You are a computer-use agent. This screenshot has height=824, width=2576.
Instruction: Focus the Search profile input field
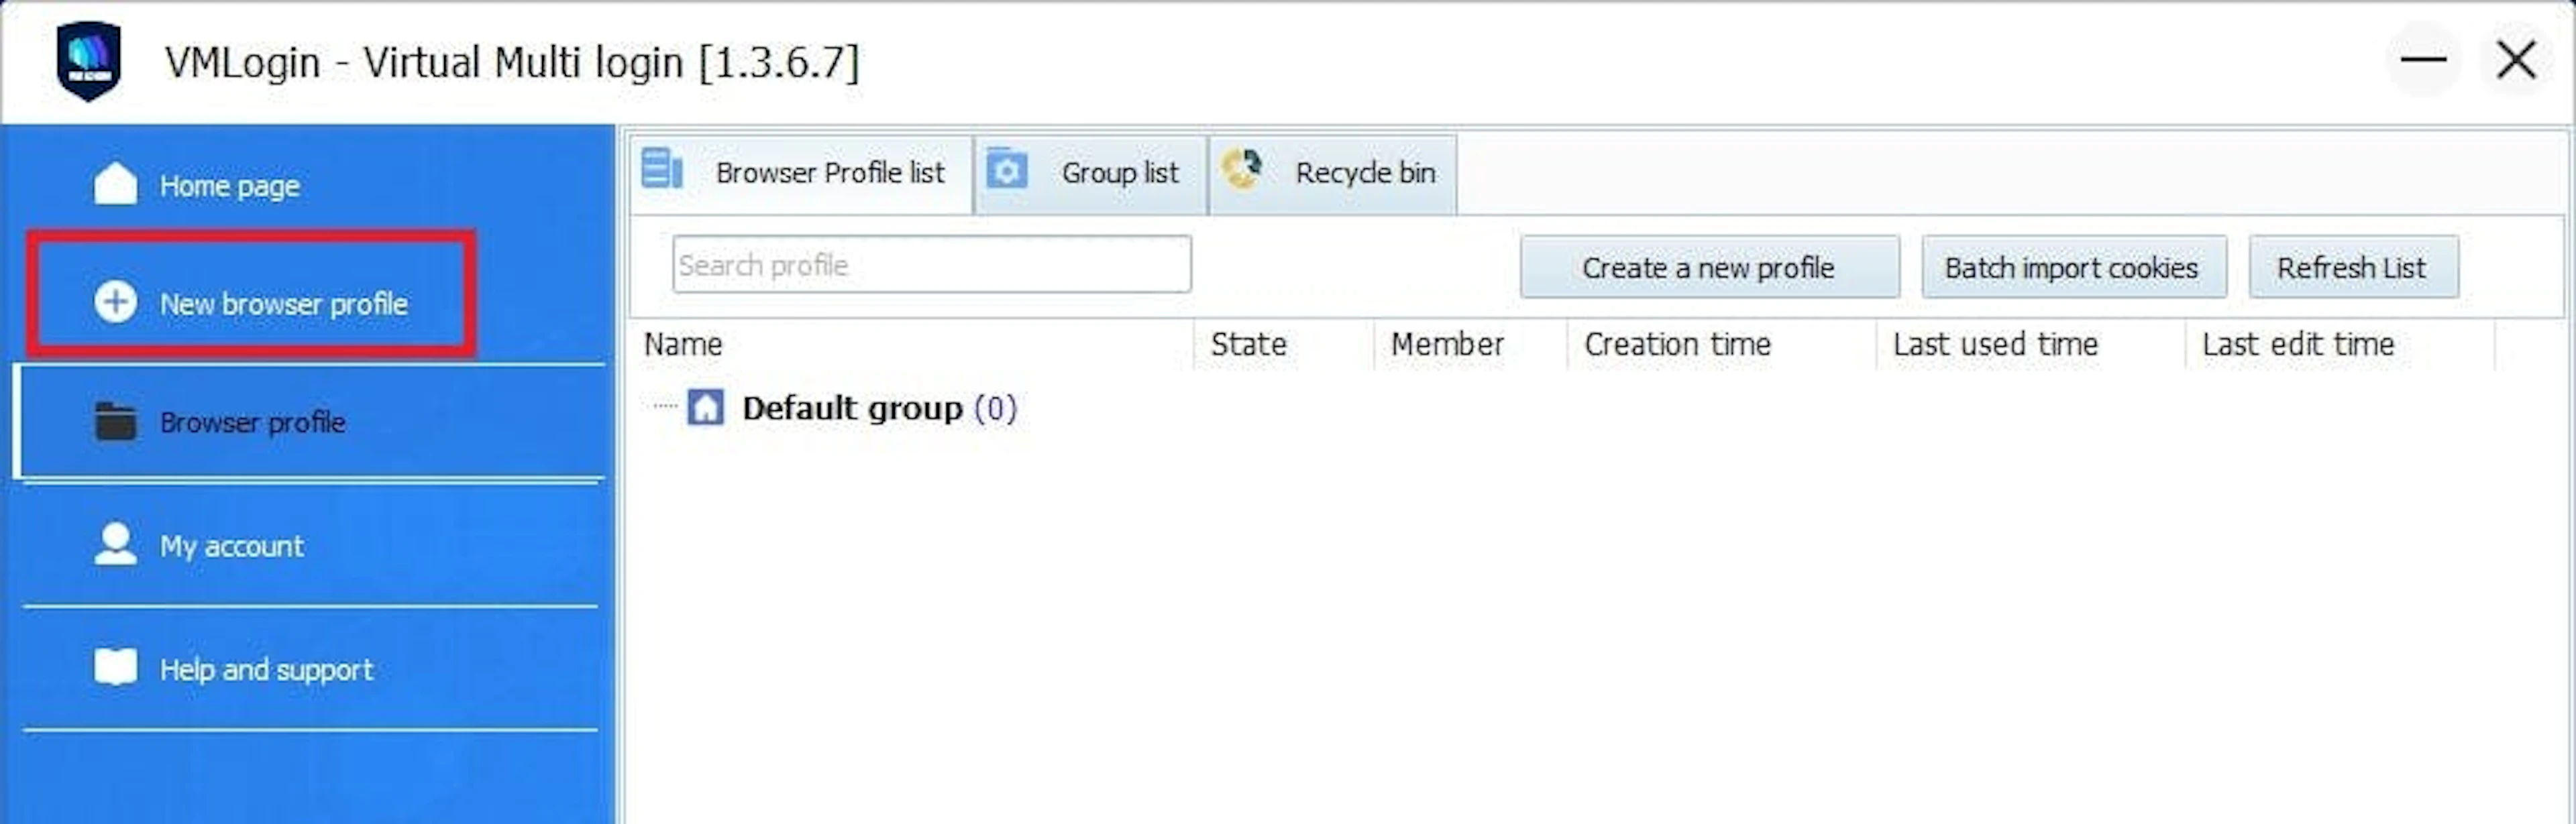pyautogui.click(x=931, y=265)
